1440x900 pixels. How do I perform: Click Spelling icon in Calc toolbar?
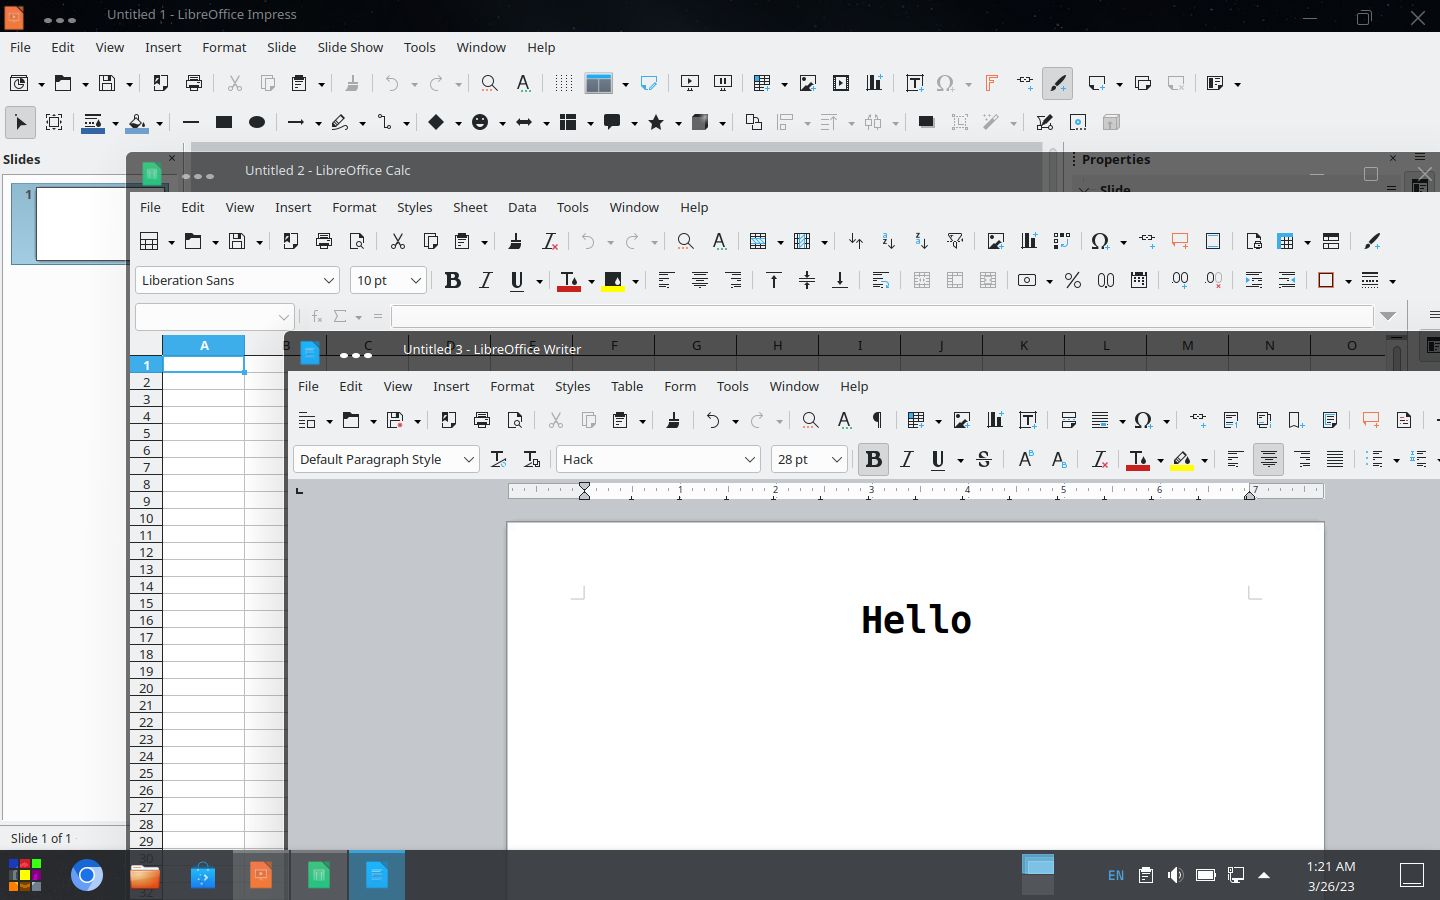point(719,241)
